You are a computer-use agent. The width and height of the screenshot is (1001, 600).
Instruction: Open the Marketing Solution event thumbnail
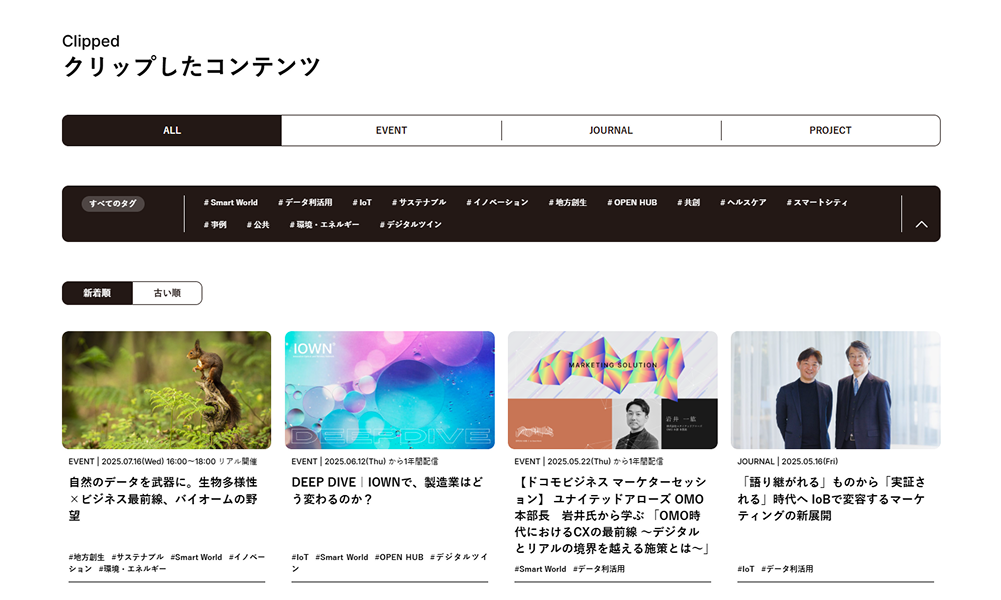612,390
